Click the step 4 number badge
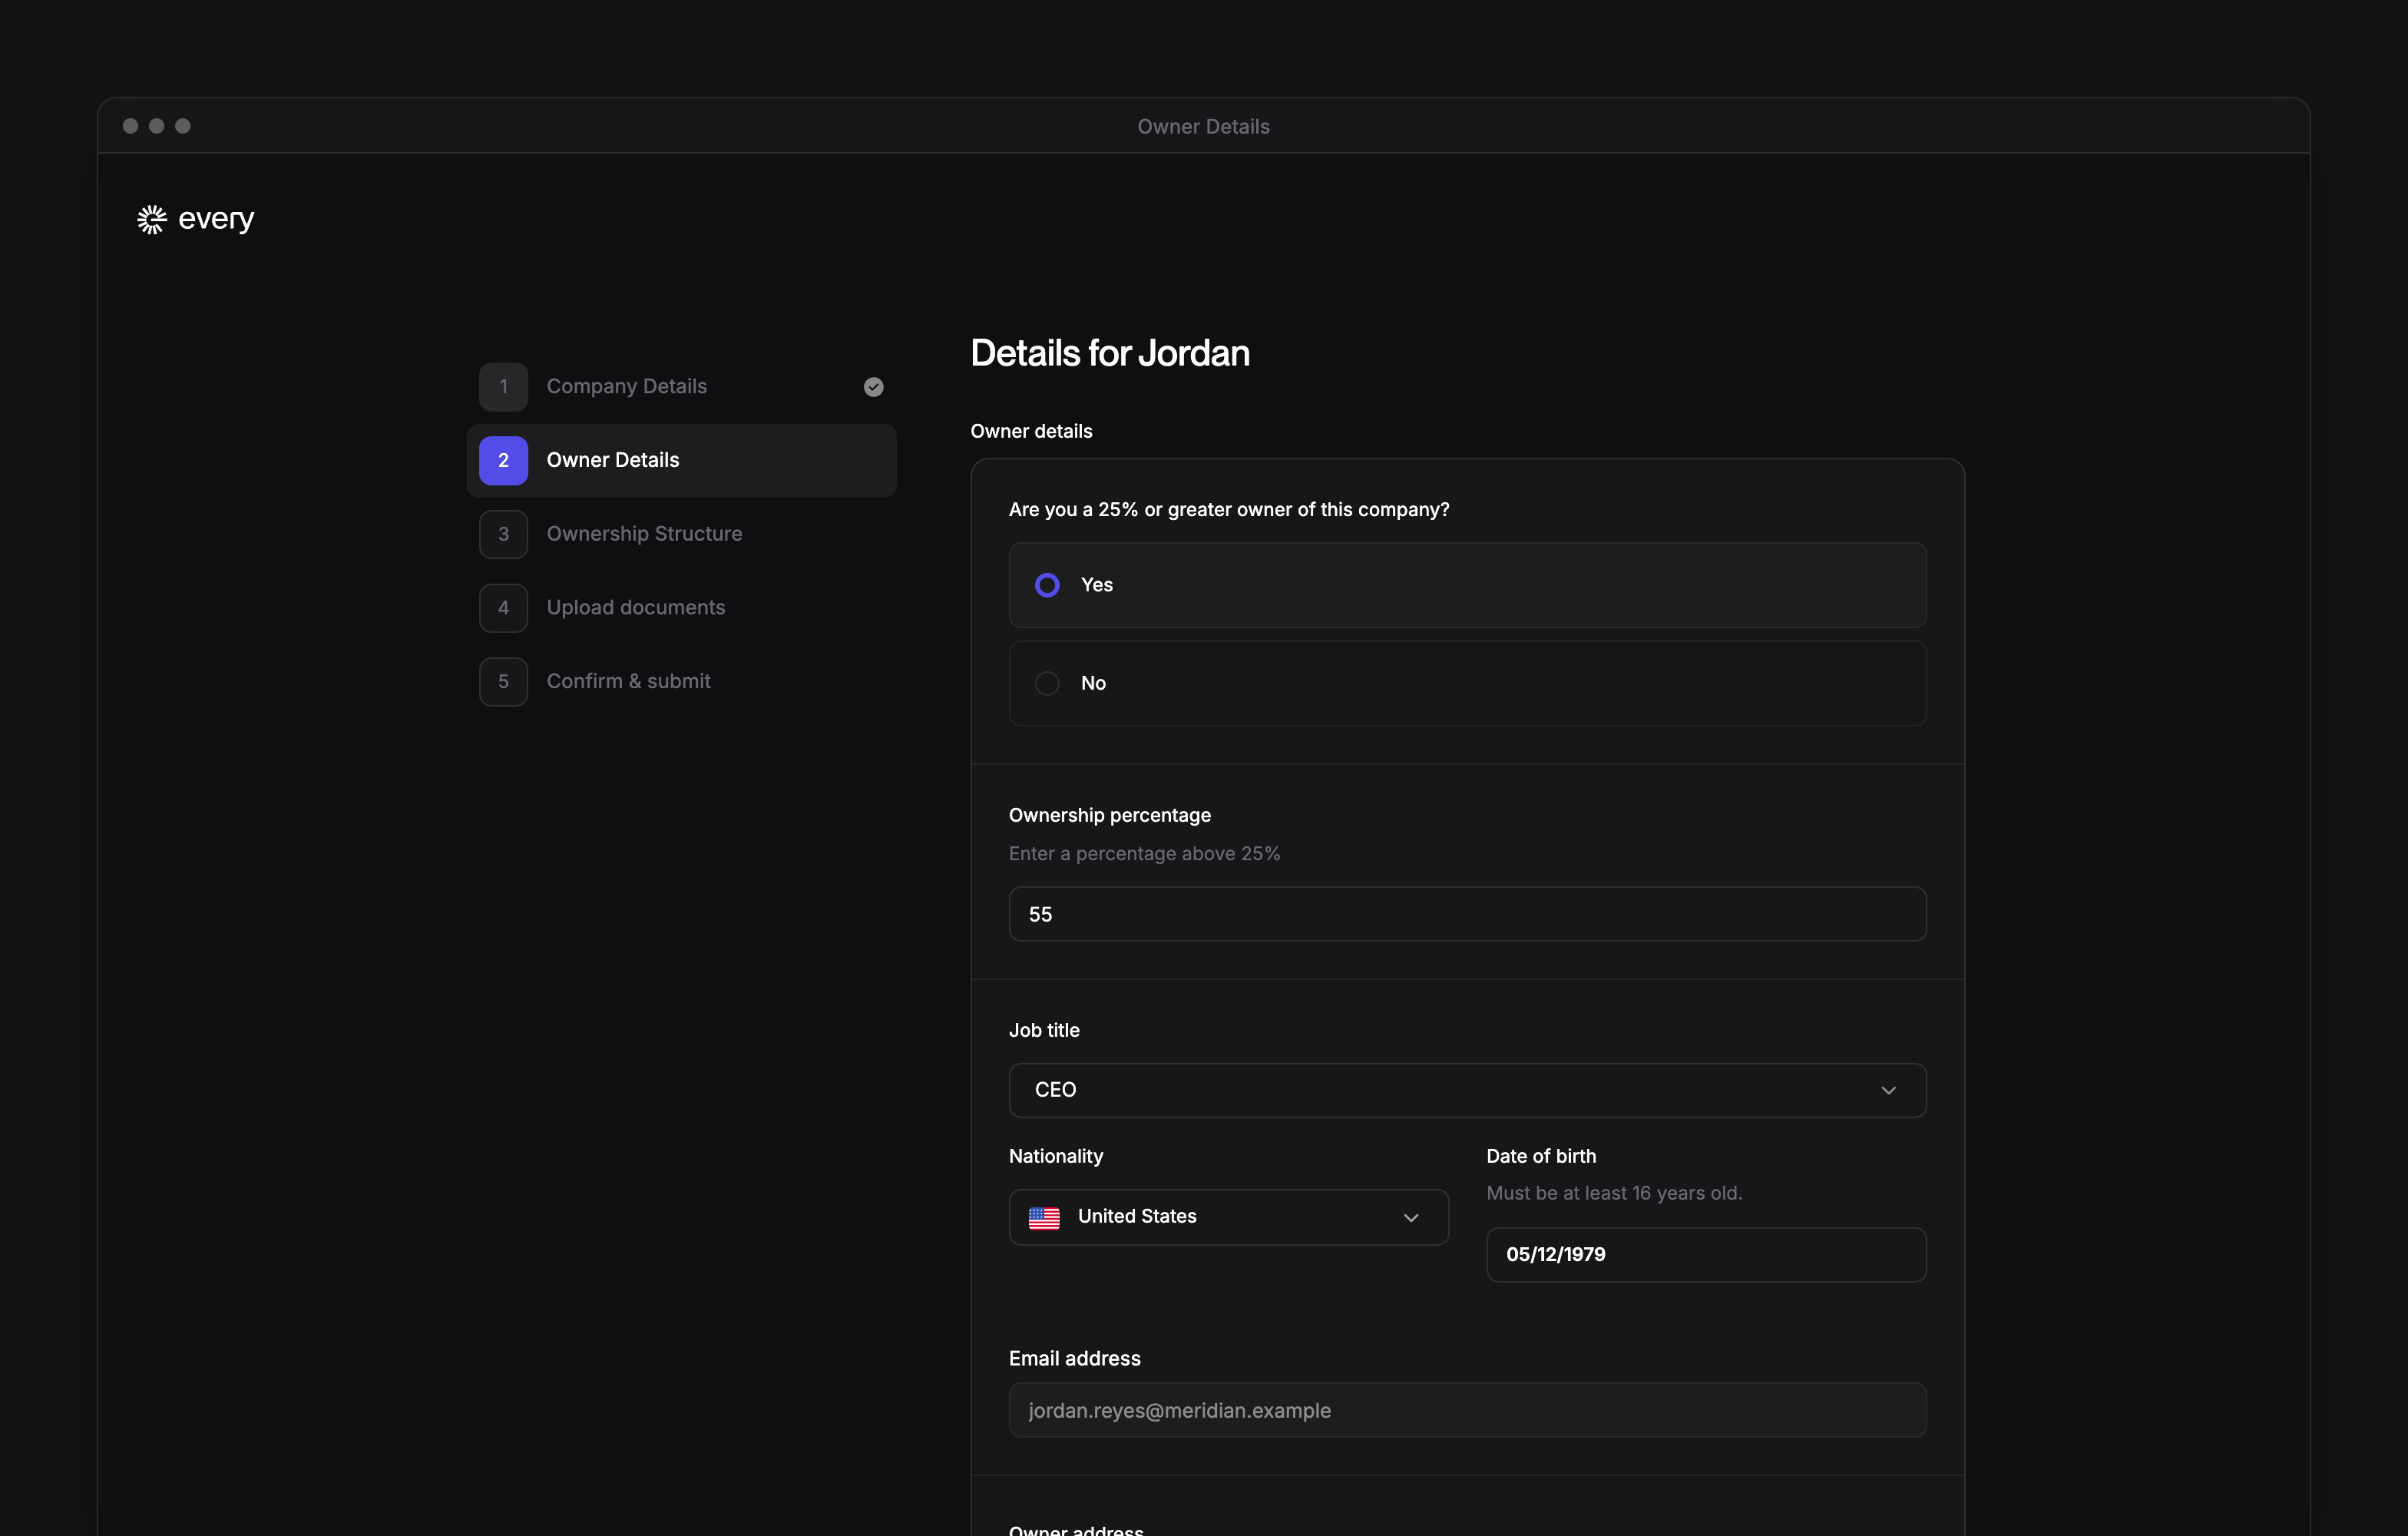 (x=503, y=608)
